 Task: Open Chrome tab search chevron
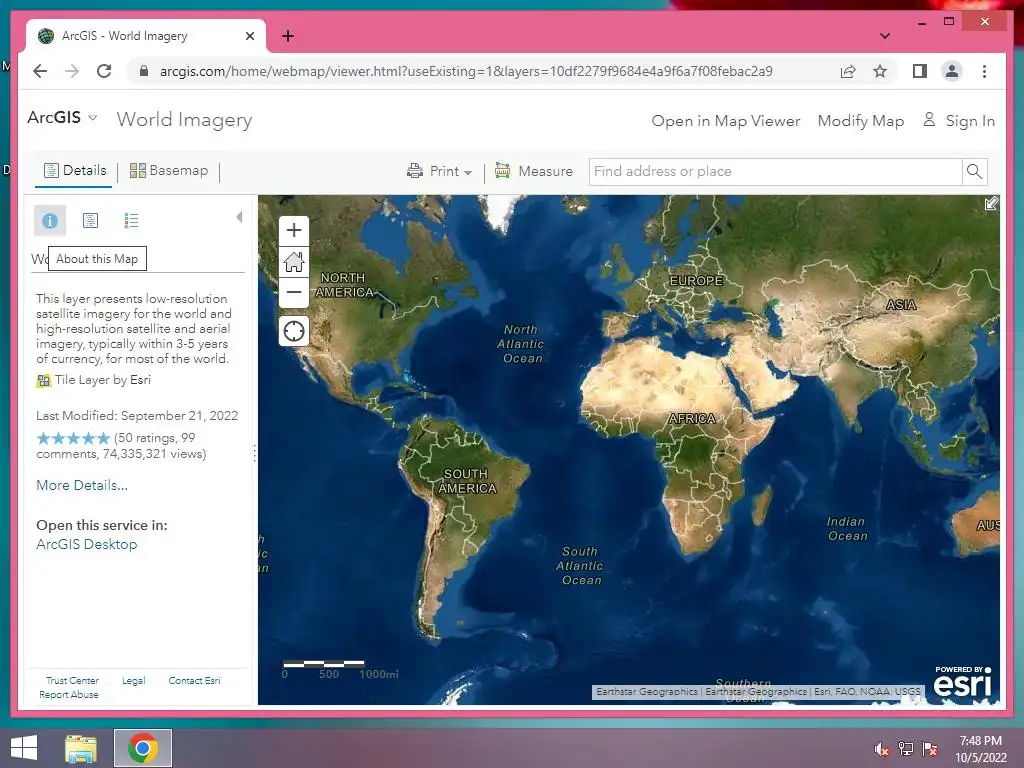(x=884, y=36)
